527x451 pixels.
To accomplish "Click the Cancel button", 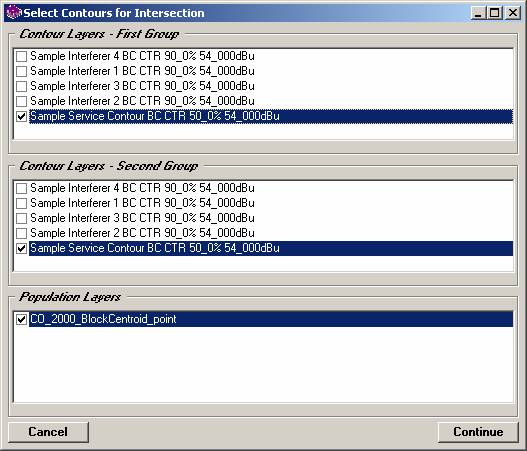I will (x=48, y=432).
